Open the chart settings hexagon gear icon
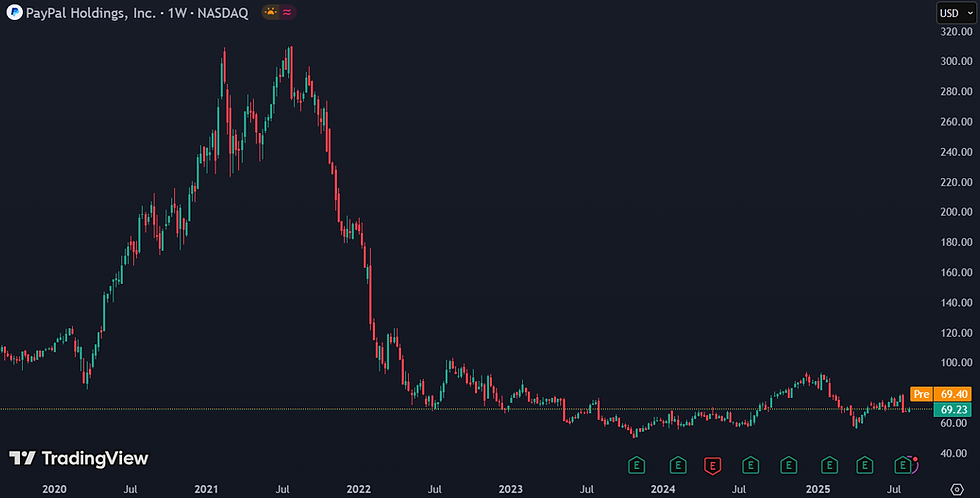This screenshot has height=498, width=980. (x=957, y=489)
